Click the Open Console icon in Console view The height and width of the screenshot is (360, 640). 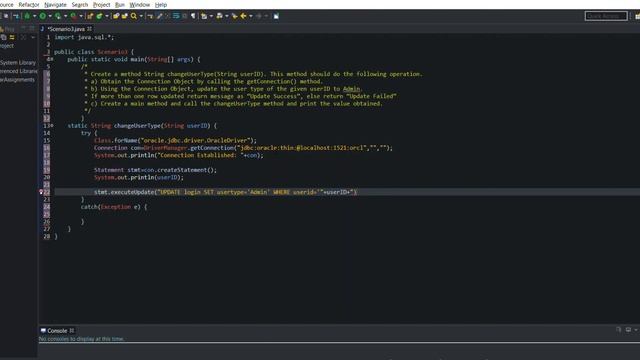pyautogui.click(x=618, y=330)
